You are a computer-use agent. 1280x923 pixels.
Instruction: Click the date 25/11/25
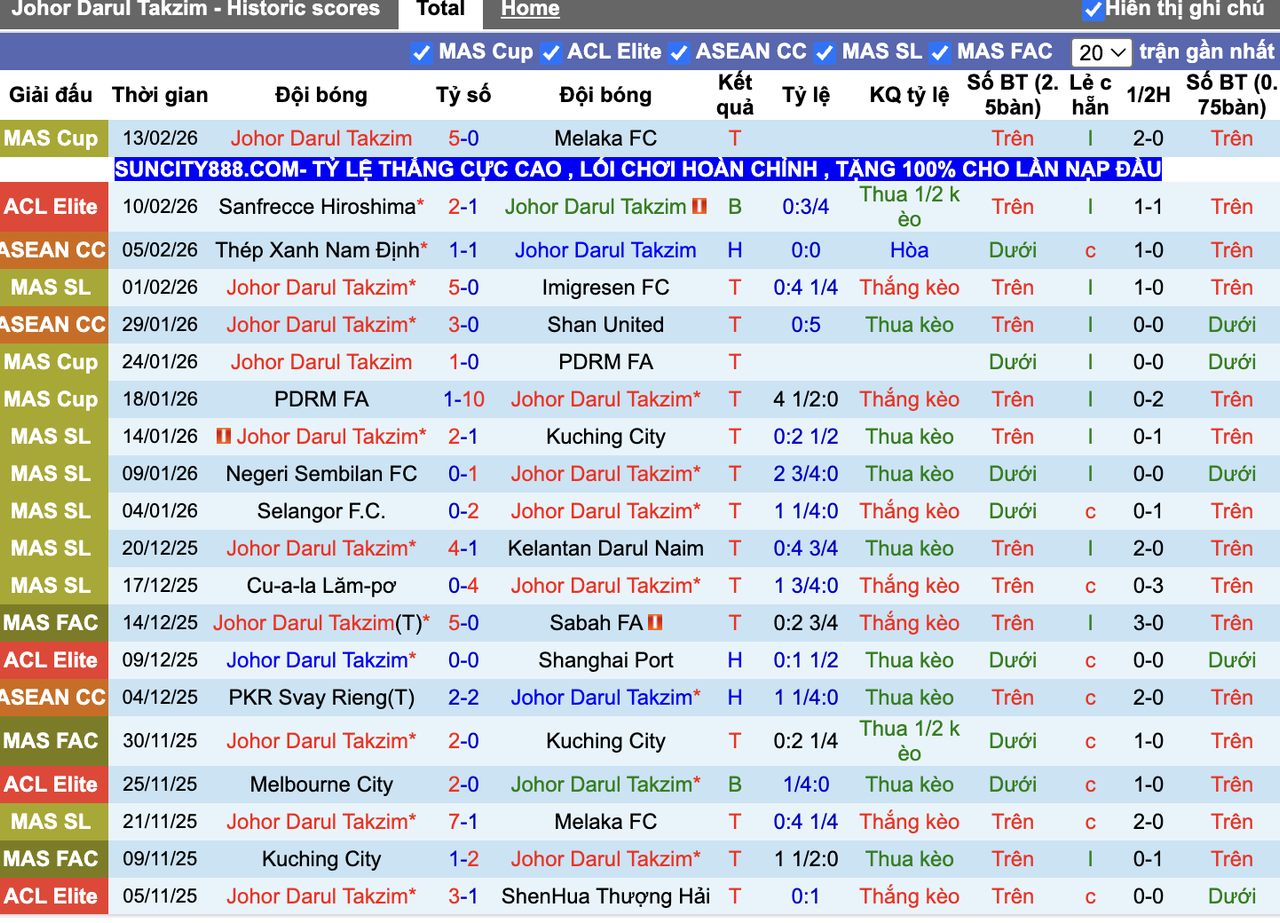pyautogui.click(x=160, y=784)
